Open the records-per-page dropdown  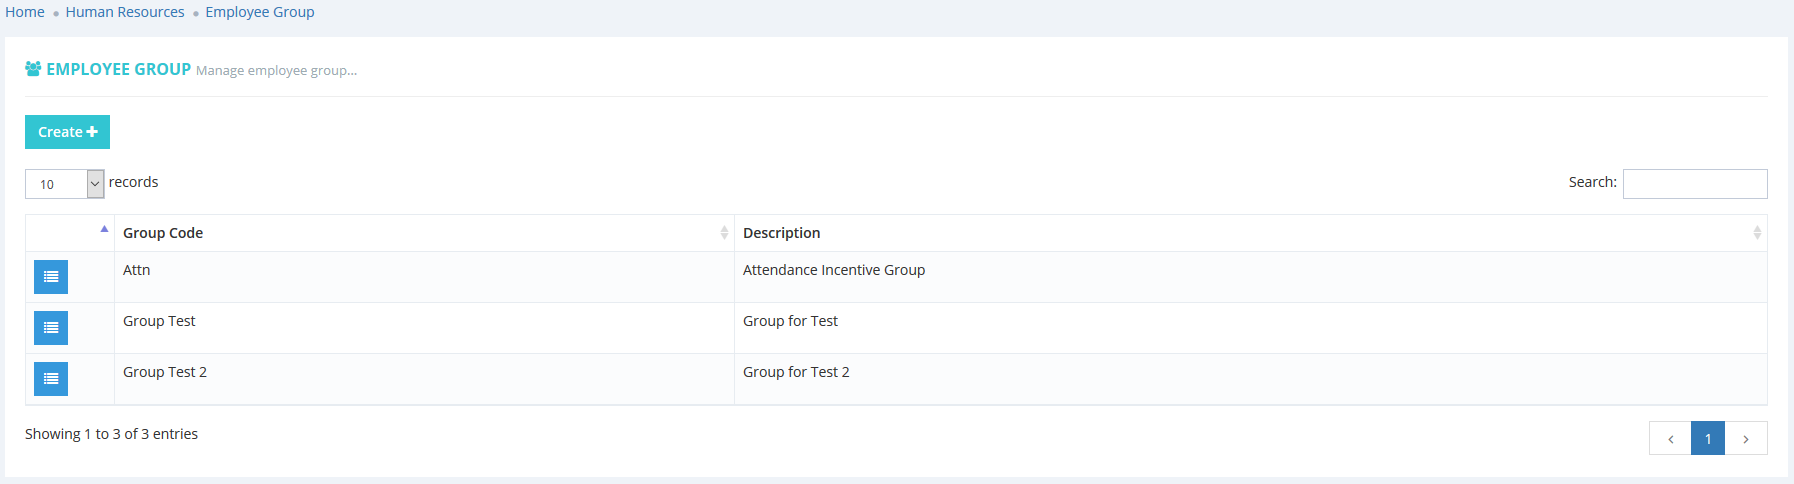(x=65, y=184)
